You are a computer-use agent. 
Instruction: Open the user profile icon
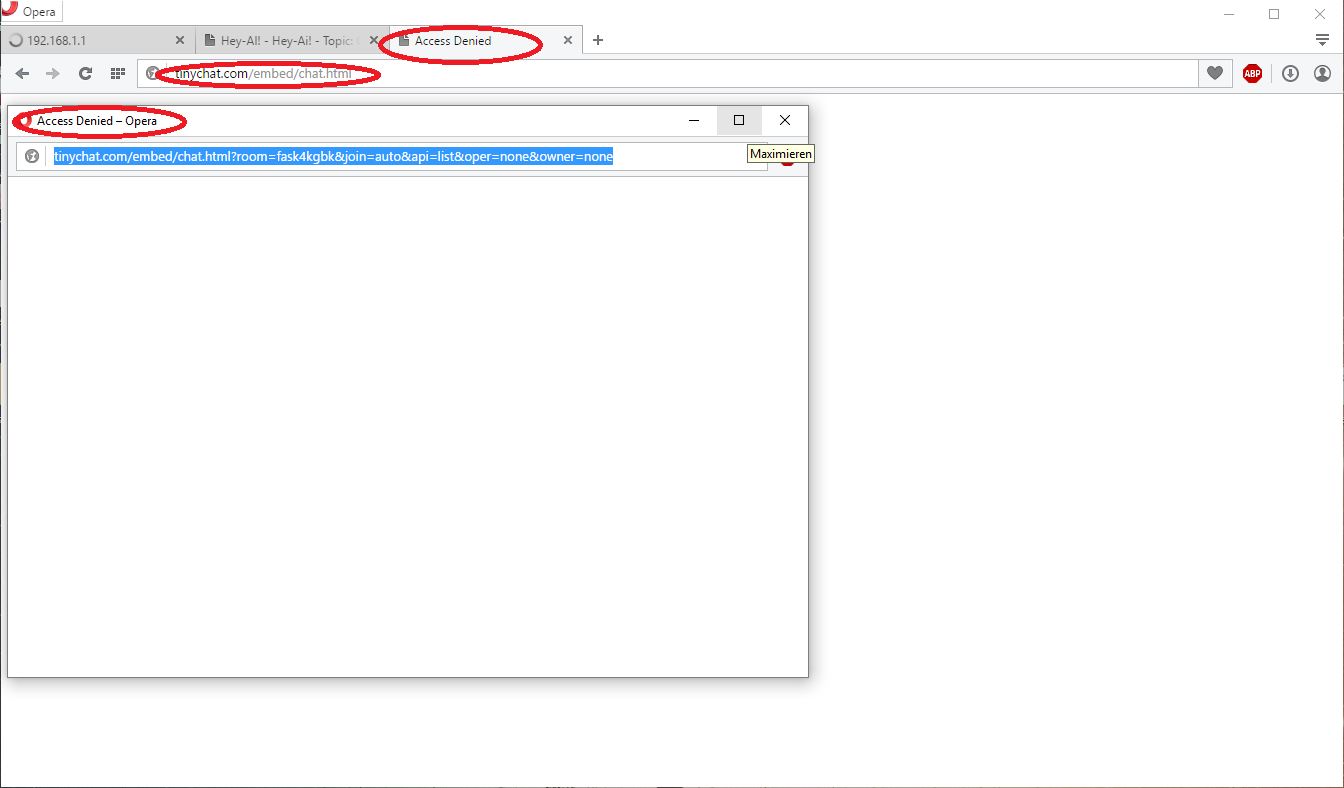(x=1322, y=73)
